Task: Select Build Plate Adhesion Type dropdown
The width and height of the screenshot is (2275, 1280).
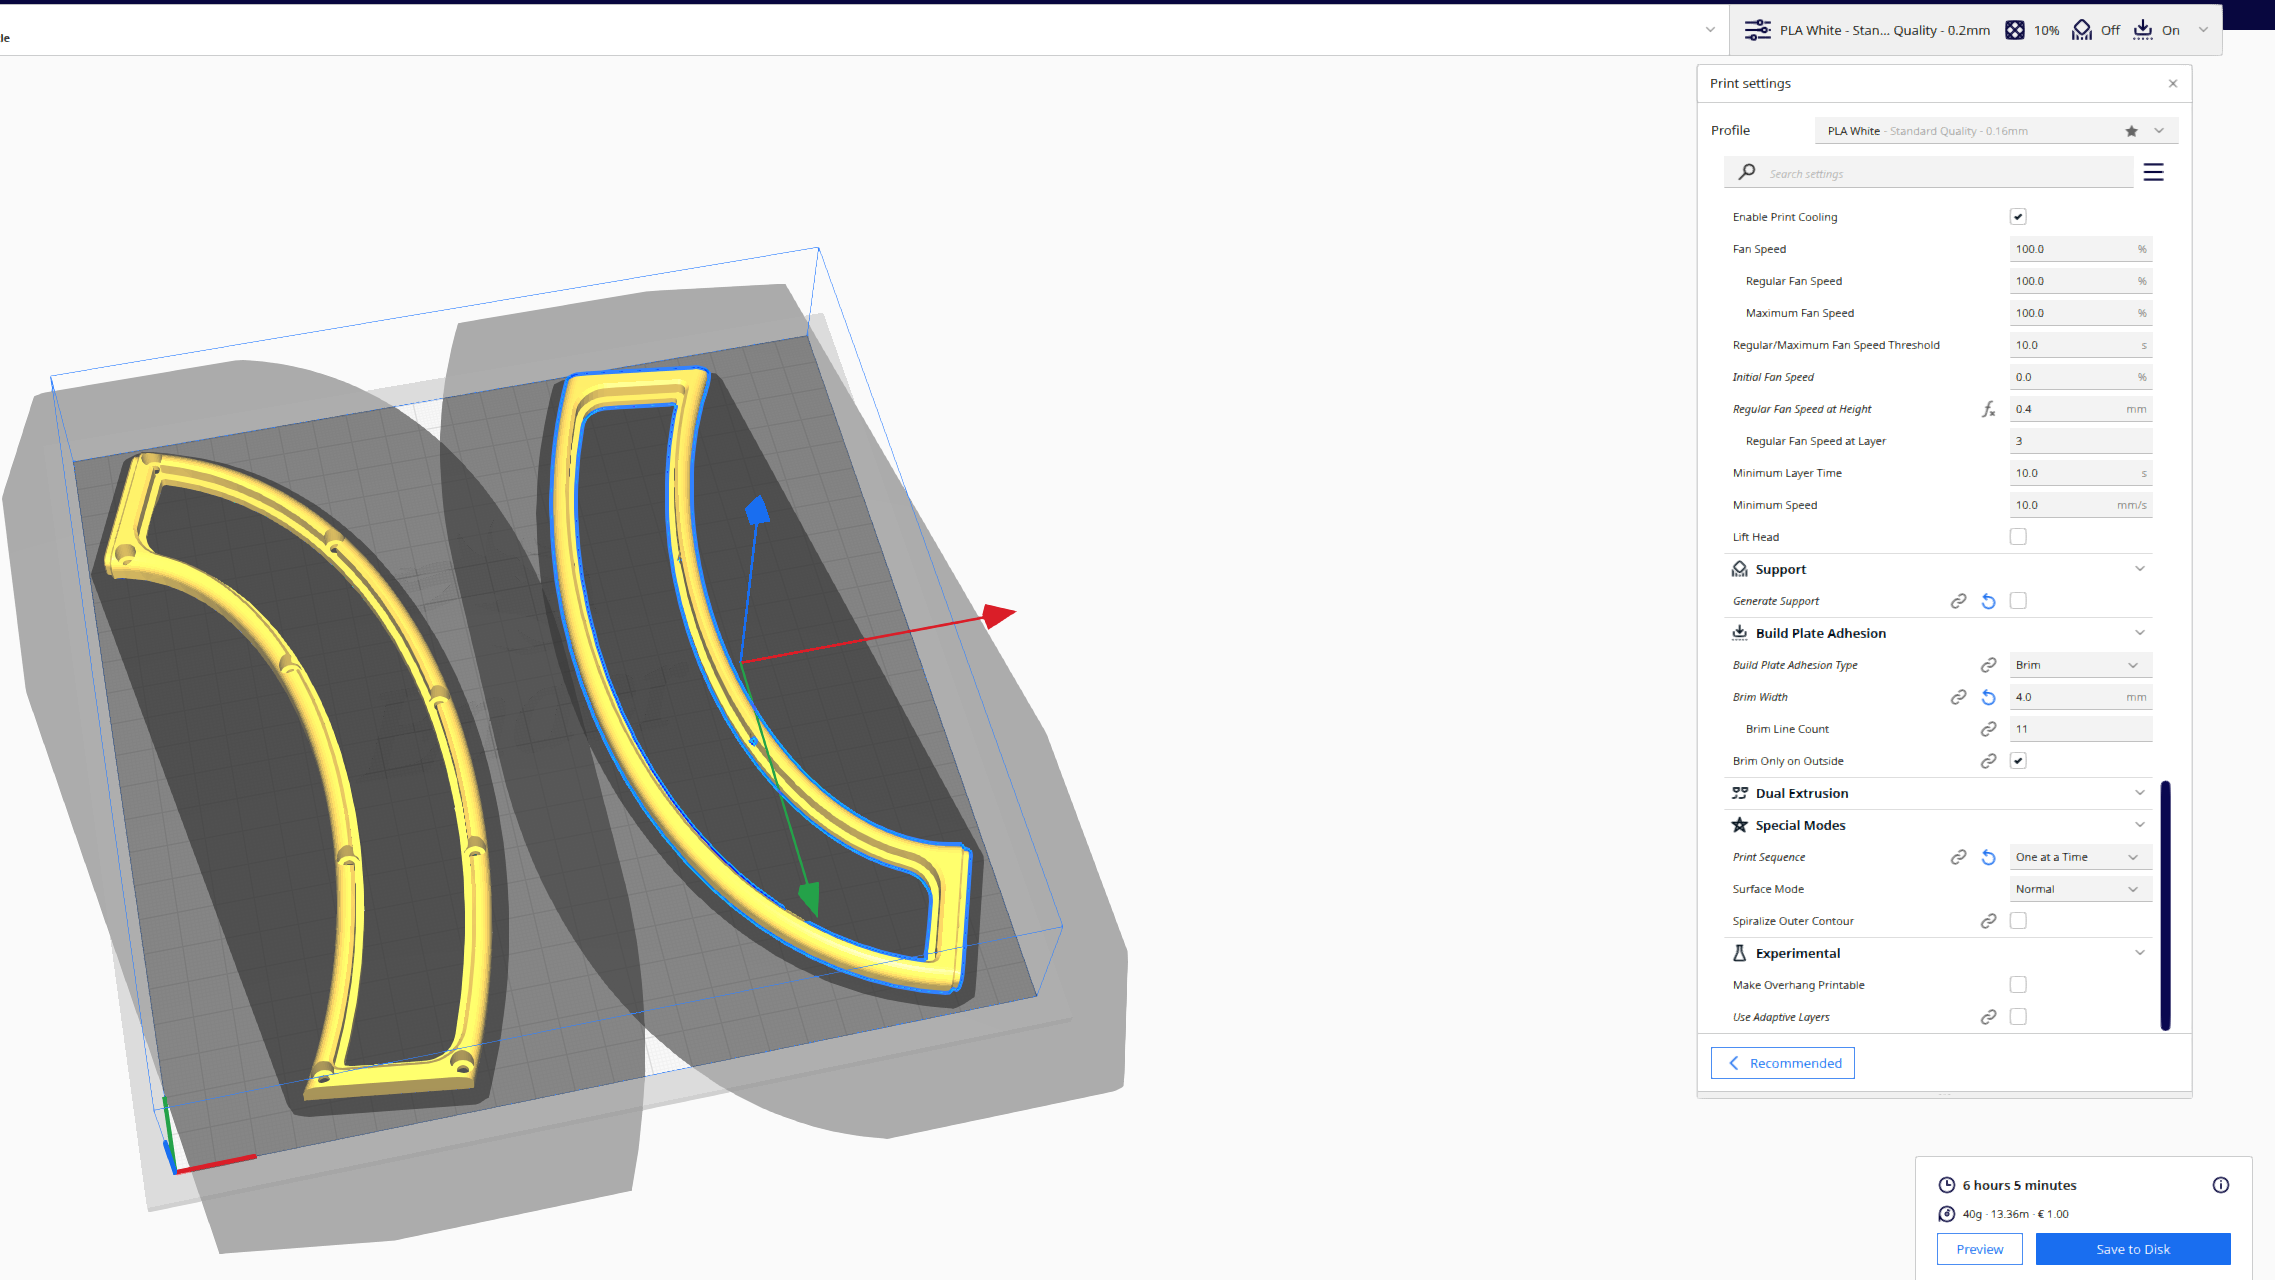Action: (x=2077, y=664)
